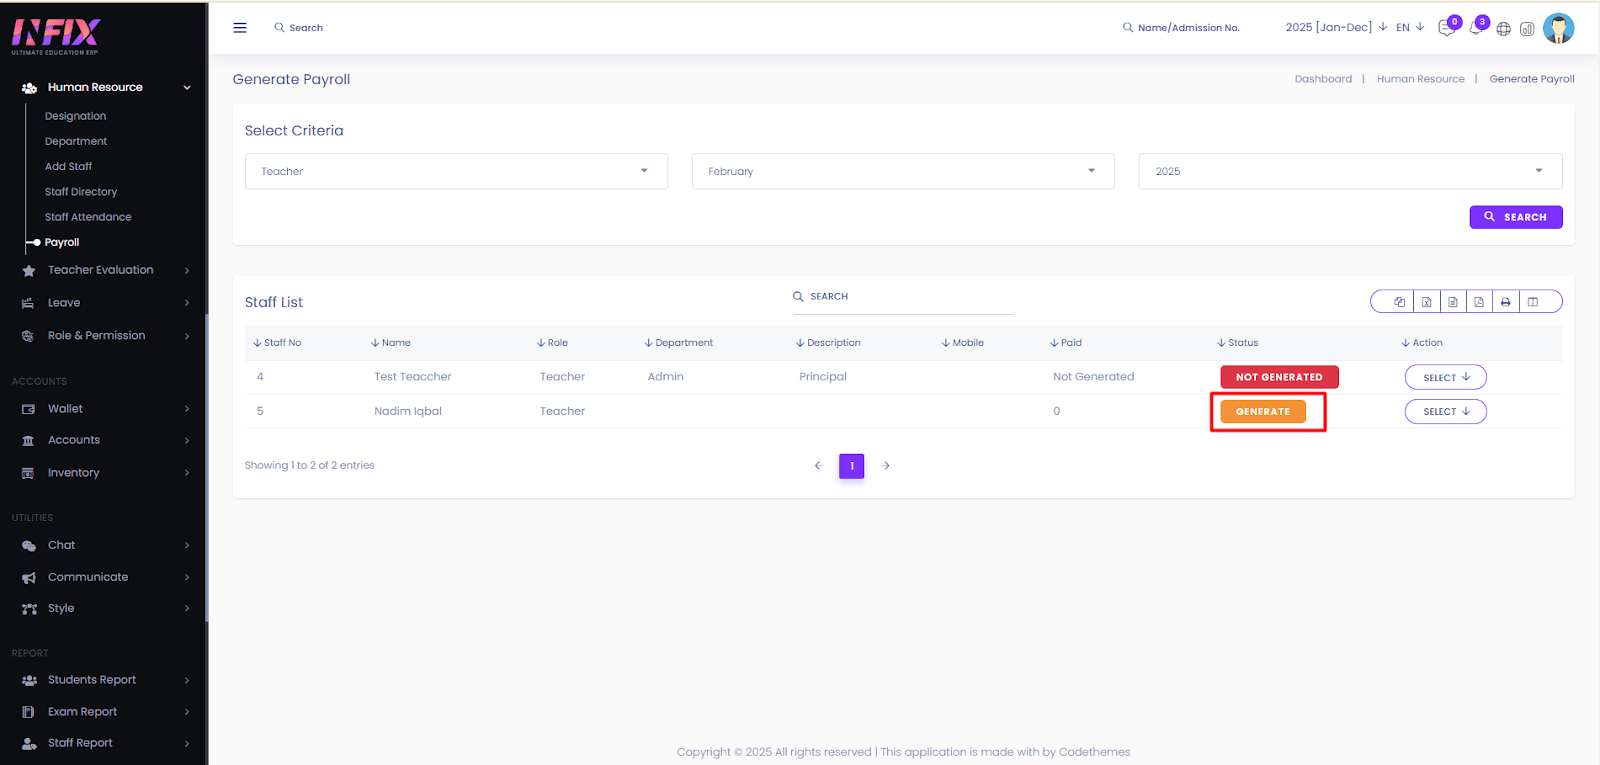This screenshot has width=1600, height=765.
Task: Expand the Staff Report sidebar menu
Action: [105, 743]
